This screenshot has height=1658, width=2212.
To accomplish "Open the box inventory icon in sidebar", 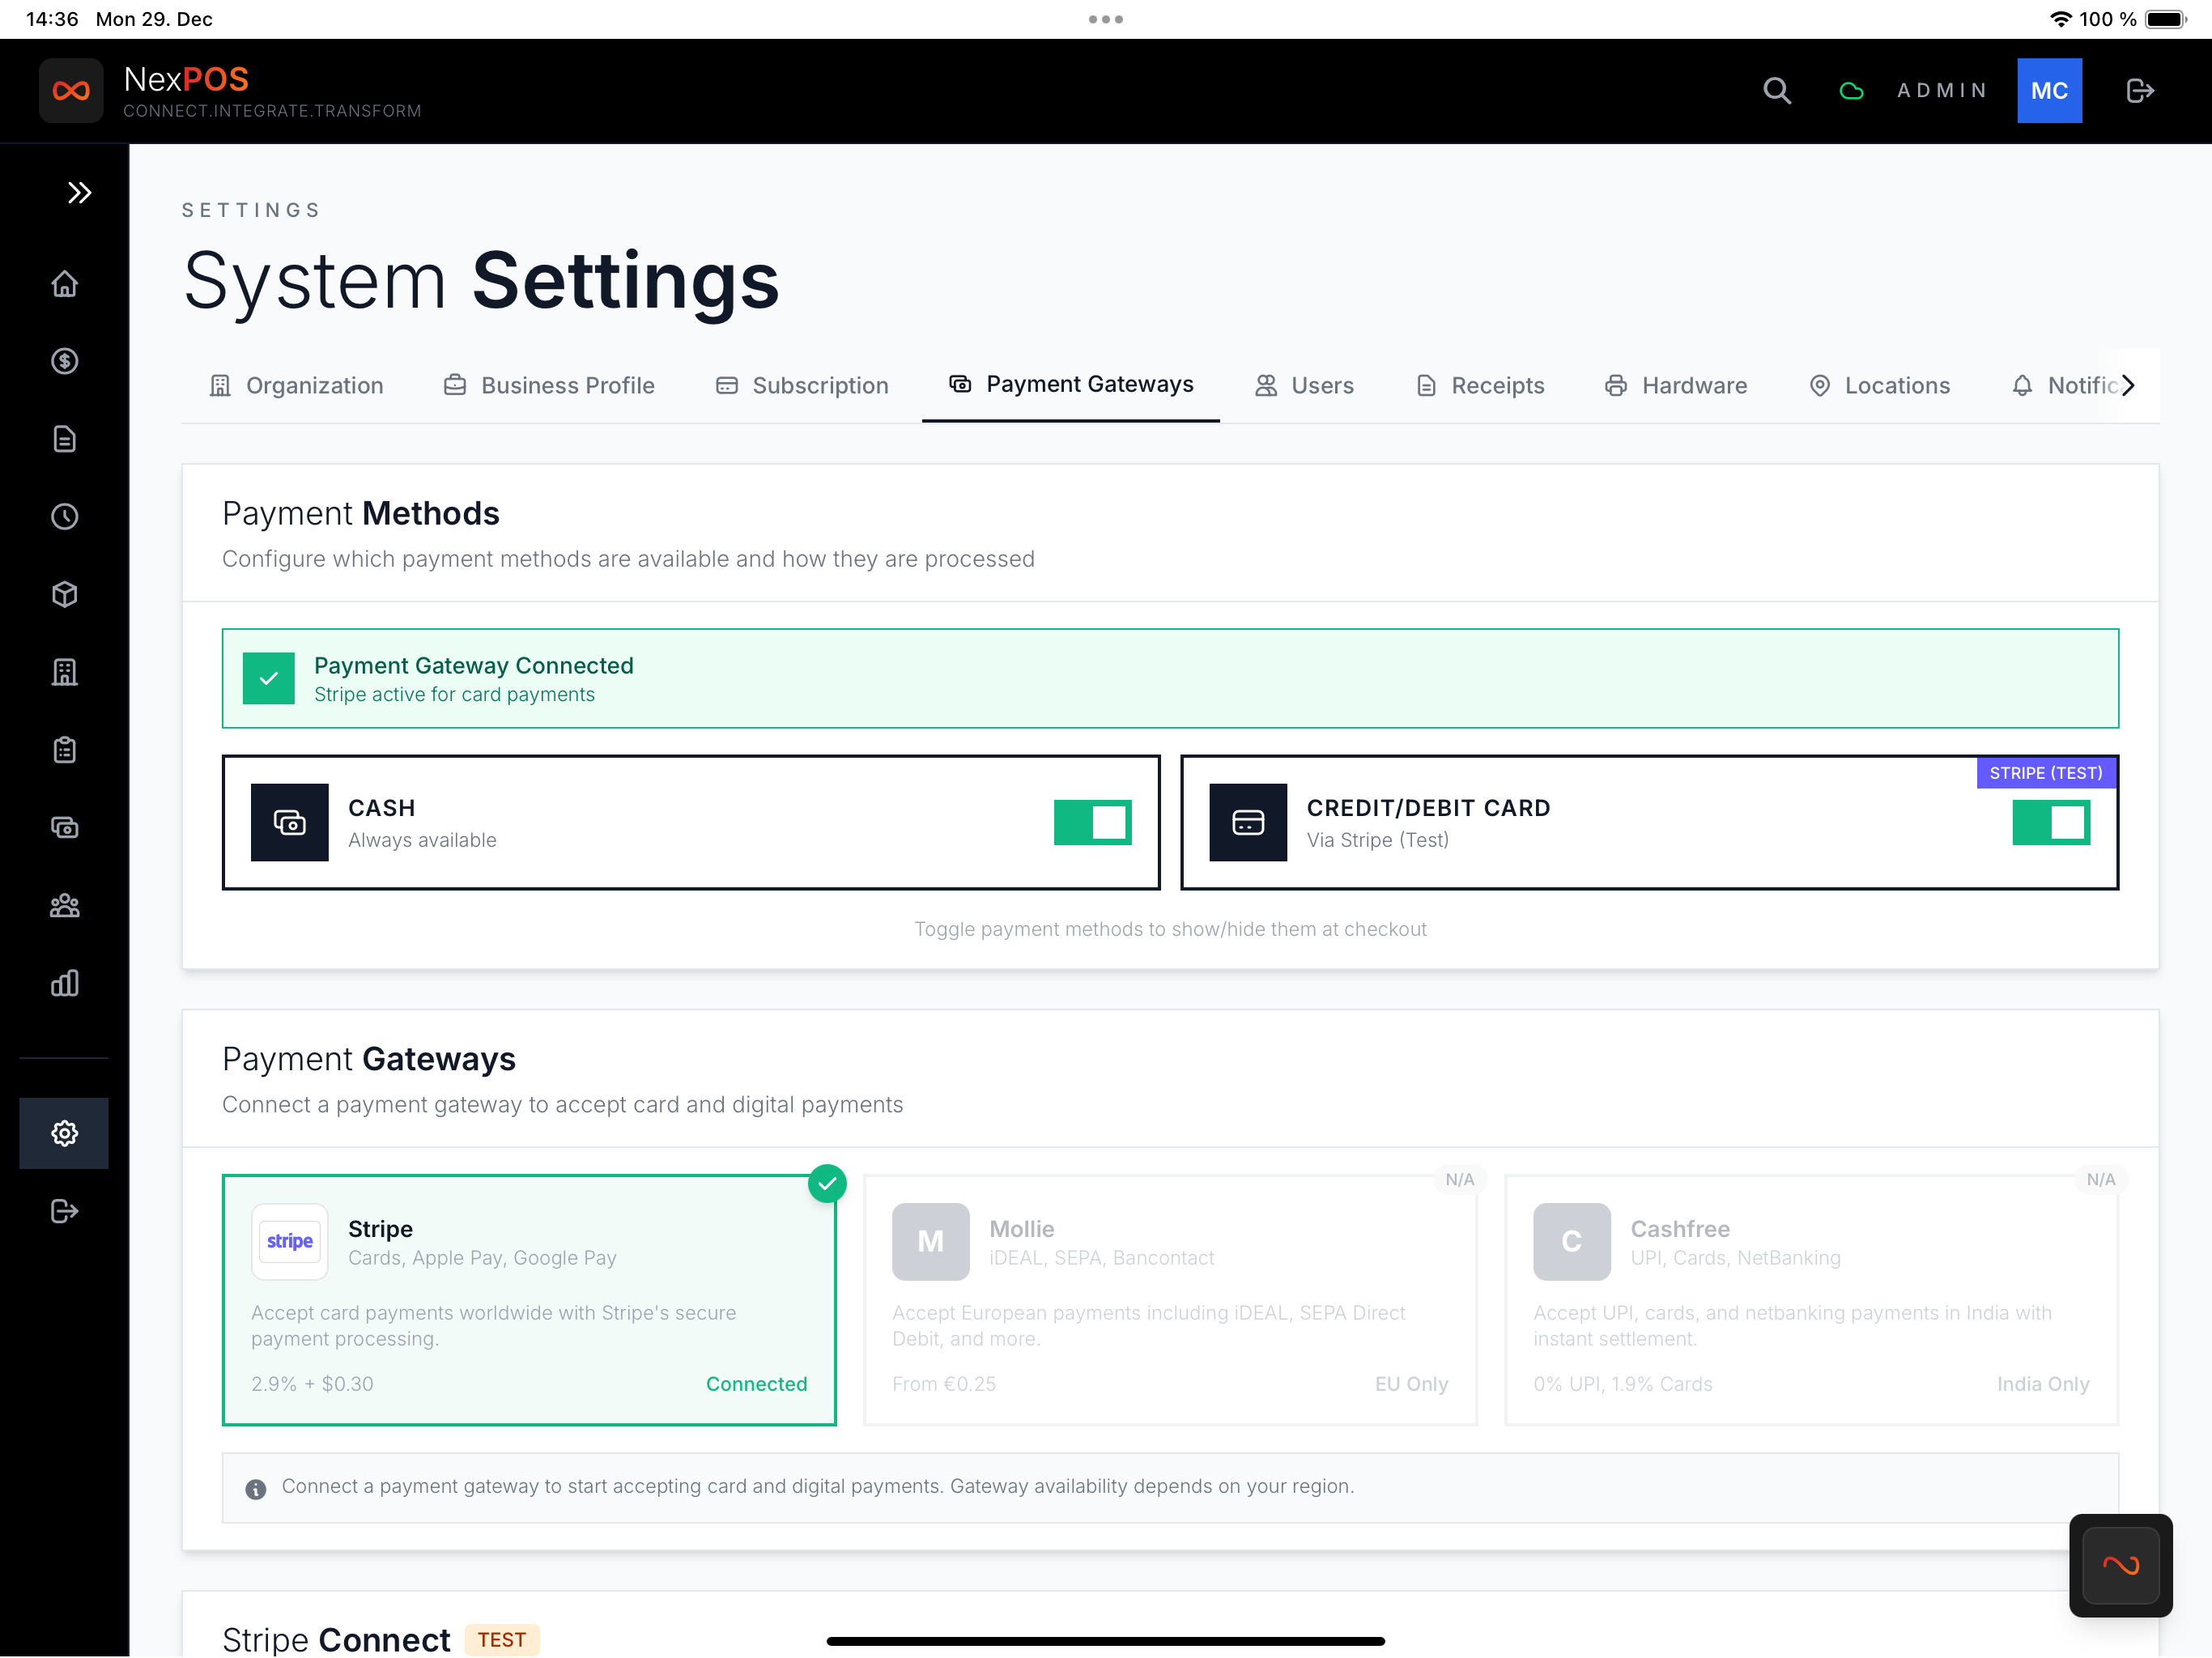I will pyautogui.click(x=65, y=595).
